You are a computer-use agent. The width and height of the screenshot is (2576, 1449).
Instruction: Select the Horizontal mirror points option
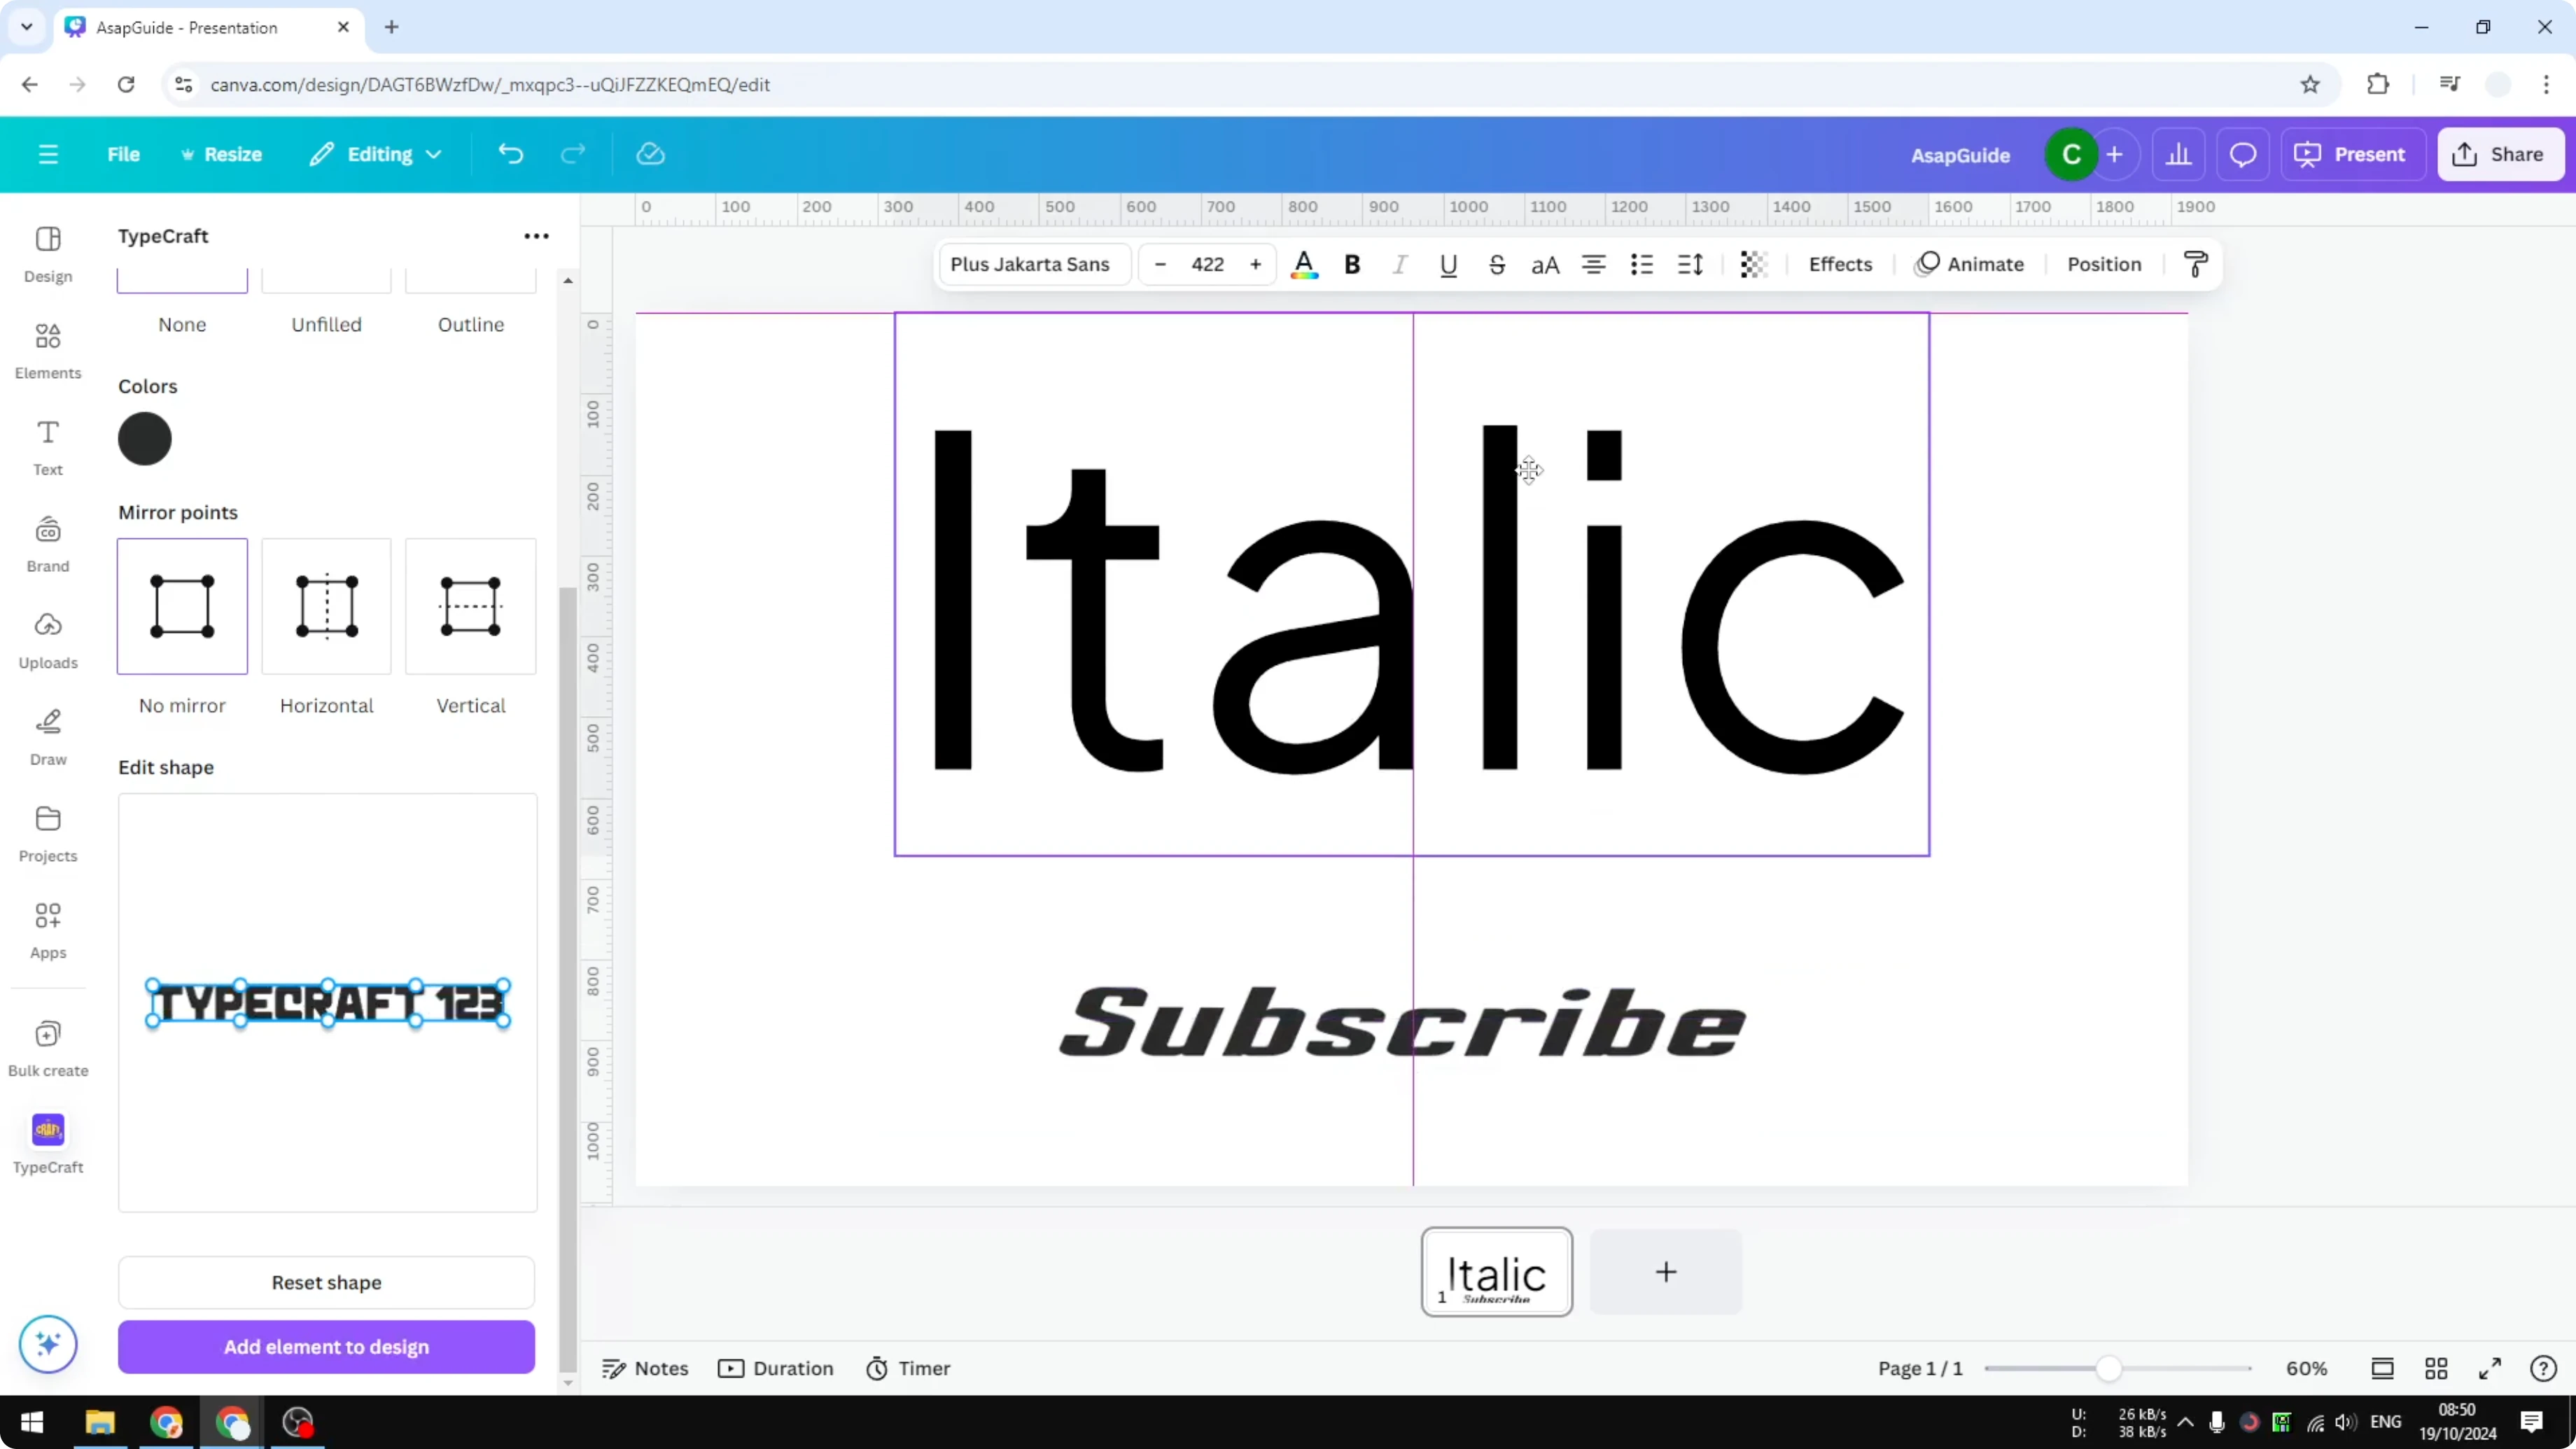pos(326,607)
